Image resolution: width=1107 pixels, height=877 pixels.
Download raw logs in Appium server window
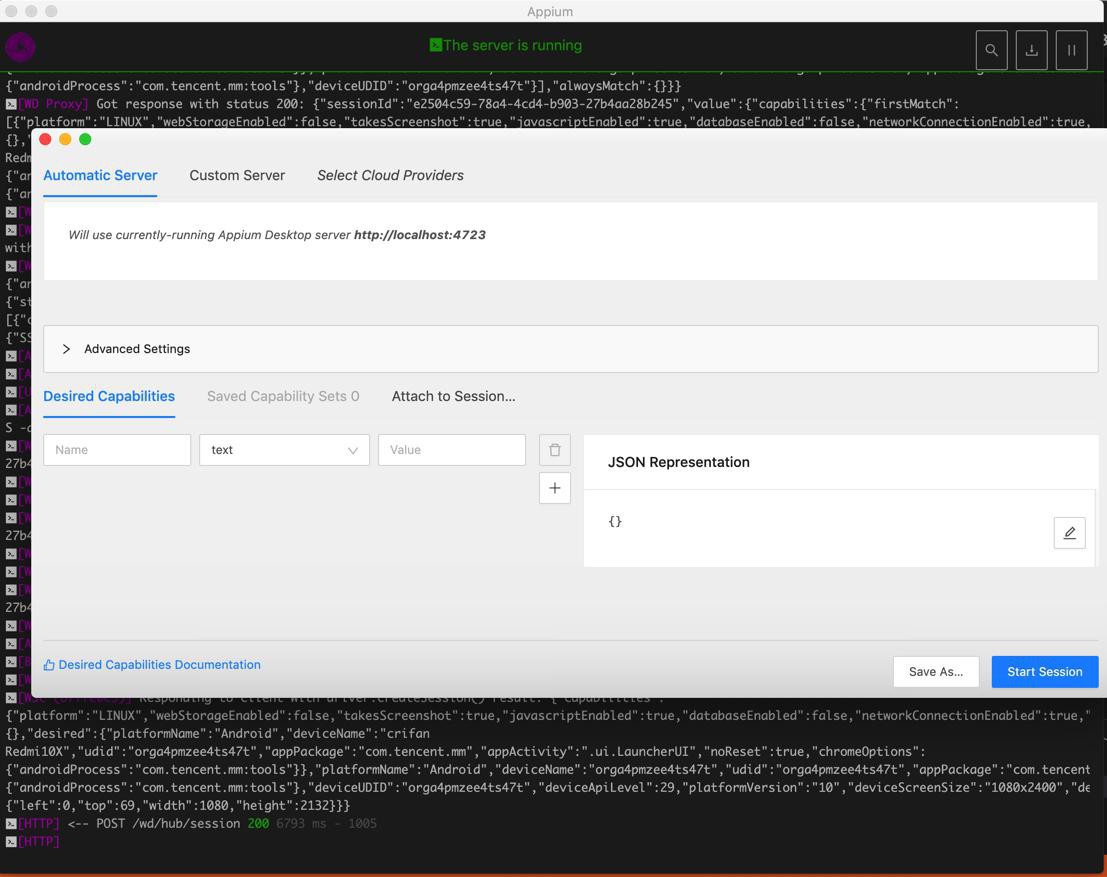click(1031, 50)
